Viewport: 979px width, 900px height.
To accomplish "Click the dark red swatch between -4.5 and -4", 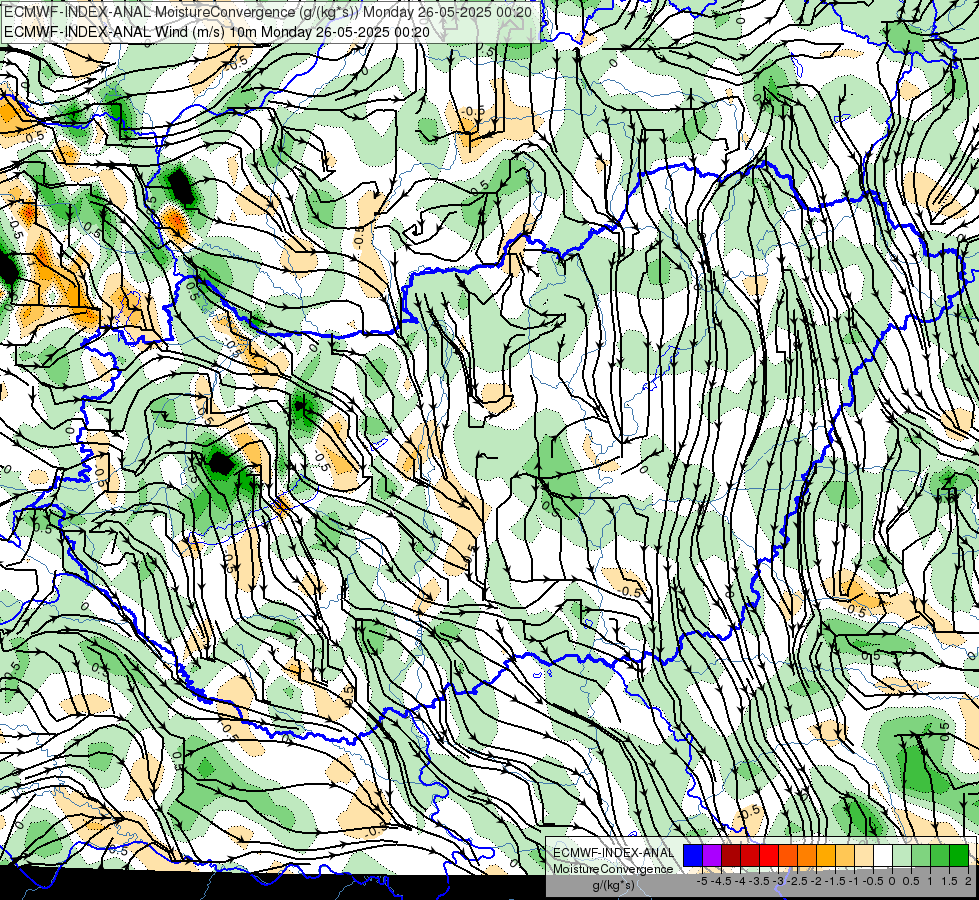I will point(731,855).
